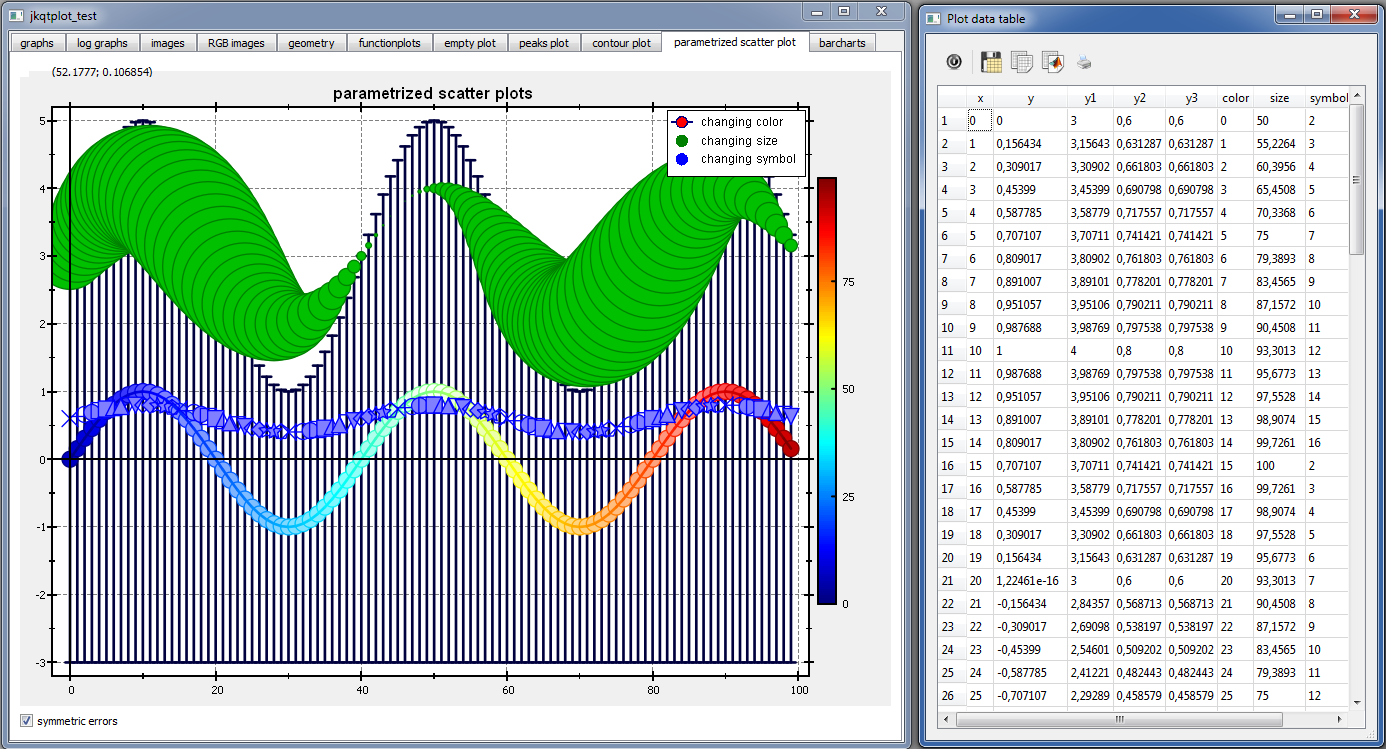This screenshot has height=749, width=1386.
Task: Click the 'symbol' column header
Action: click(x=1328, y=98)
